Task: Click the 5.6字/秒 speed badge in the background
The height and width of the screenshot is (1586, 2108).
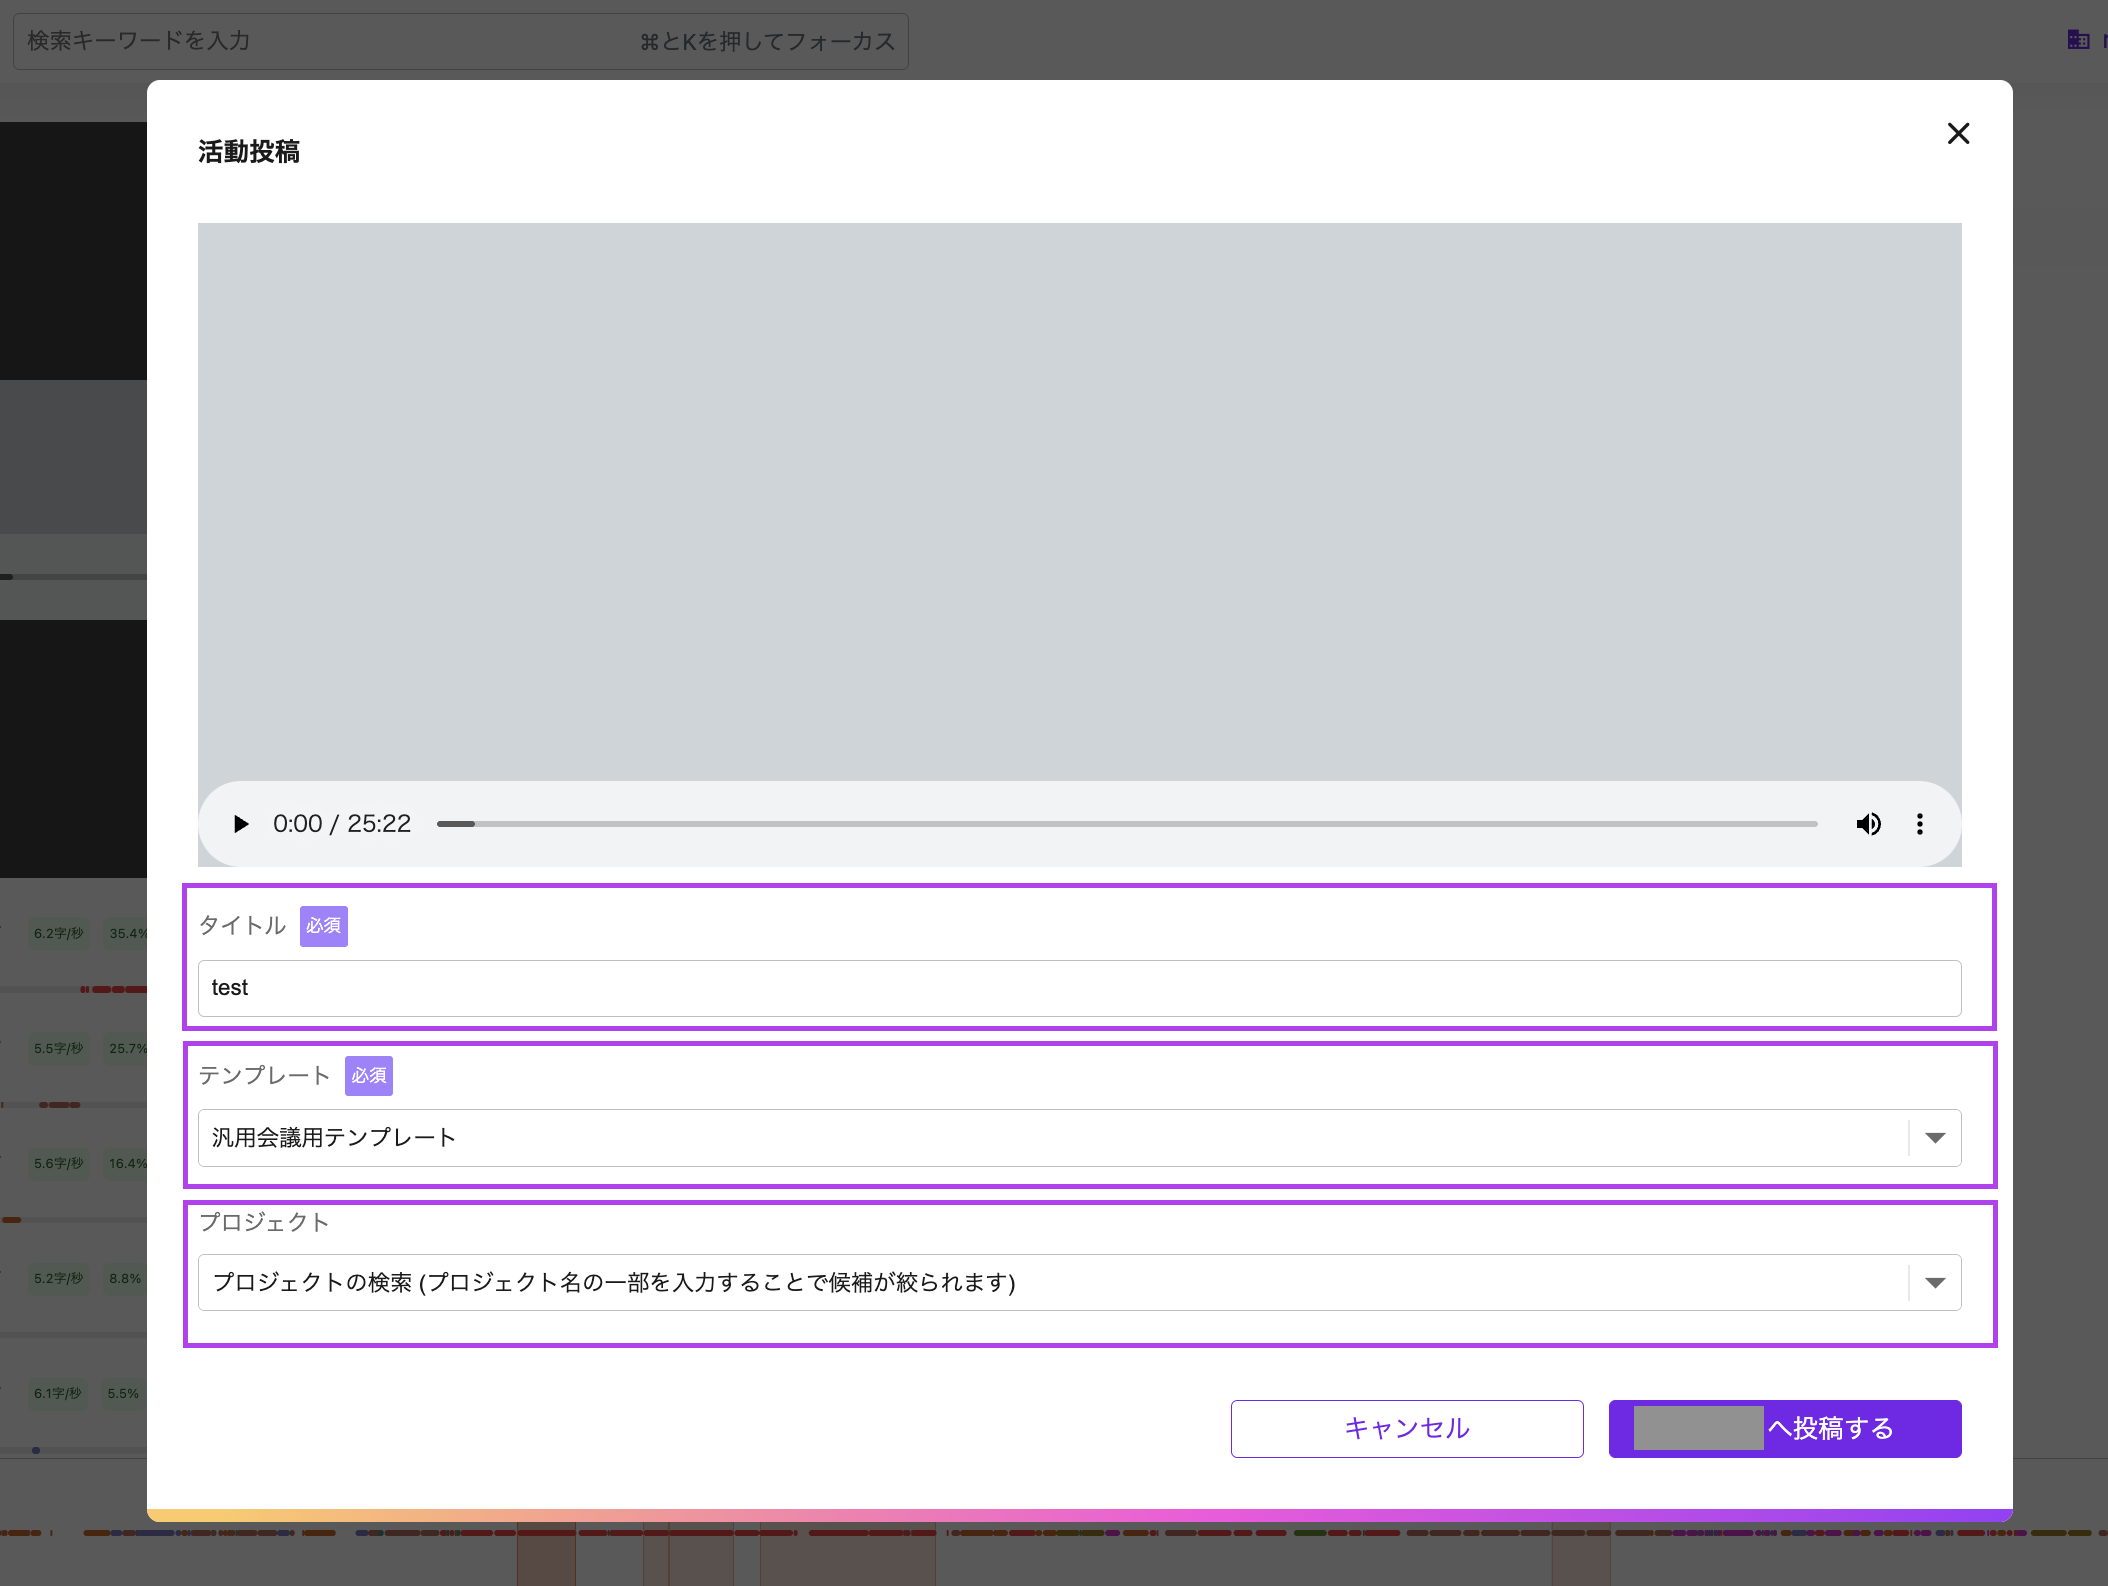Action: tap(59, 1163)
